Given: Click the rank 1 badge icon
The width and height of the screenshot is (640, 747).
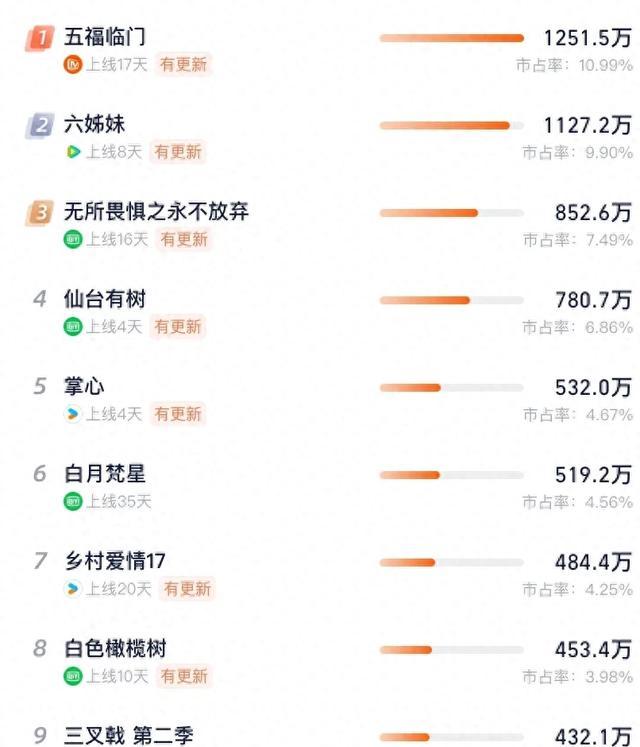Looking at the screenshot, I should (40, 38).
